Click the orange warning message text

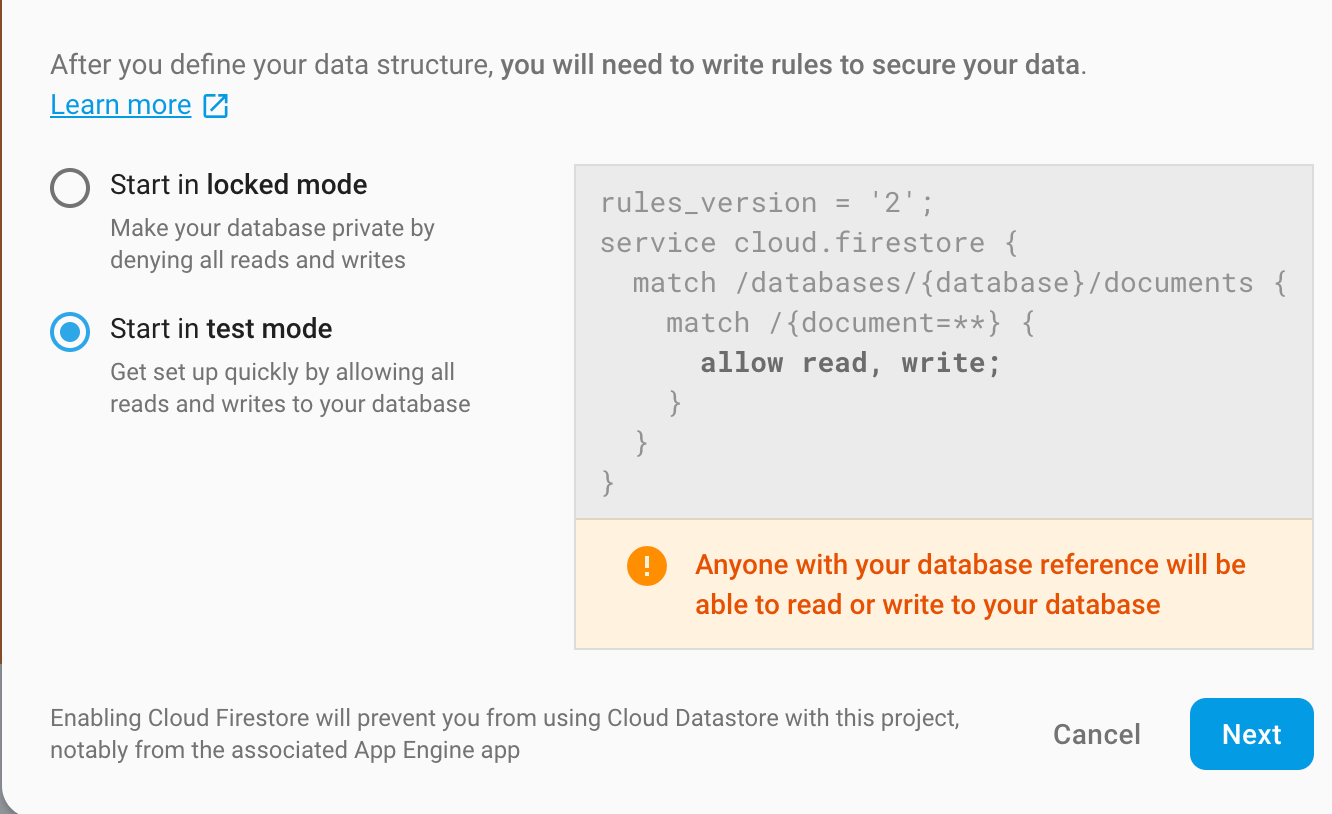coord(968,584)
